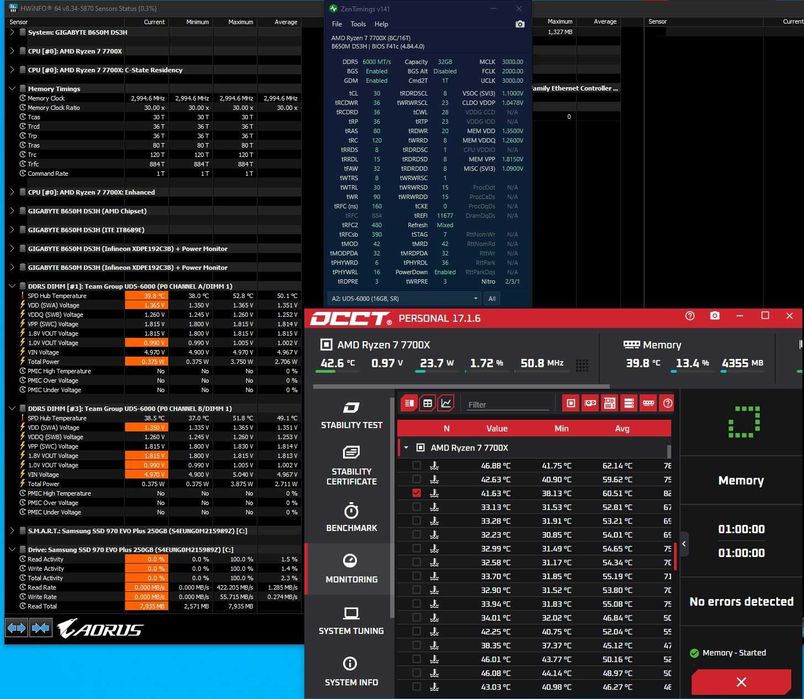The image size is (804, 699).
Task: Click the outward arrows icon in HWiNFO footer
Action: pyautogui.click(x=16, y=628)
